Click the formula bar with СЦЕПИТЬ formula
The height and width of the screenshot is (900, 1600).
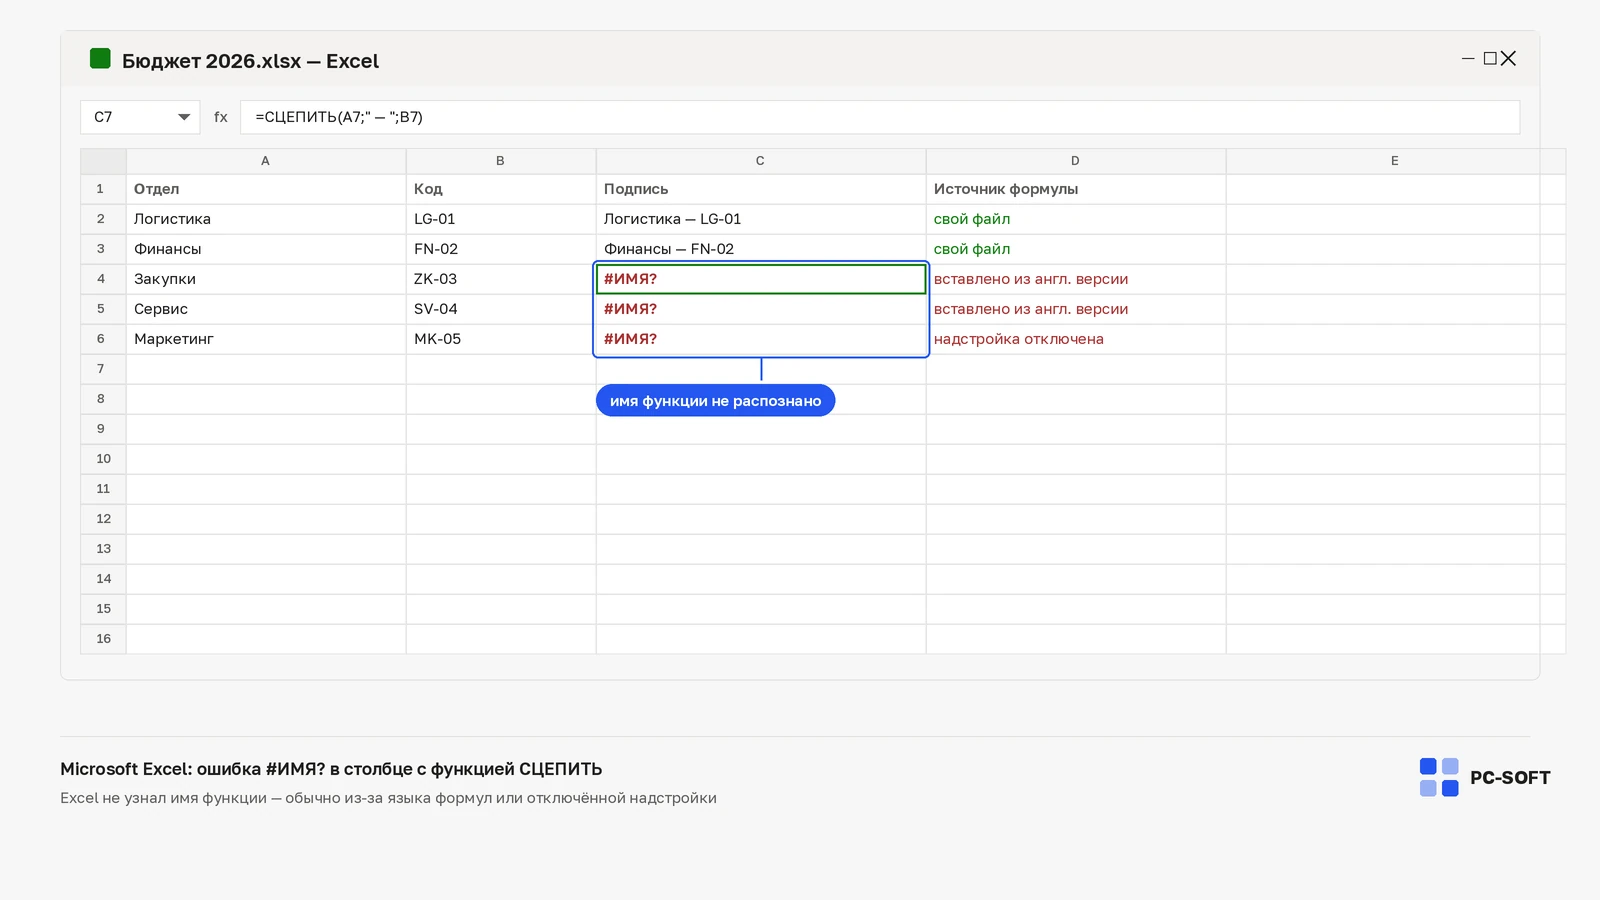[x=880, y=117]
